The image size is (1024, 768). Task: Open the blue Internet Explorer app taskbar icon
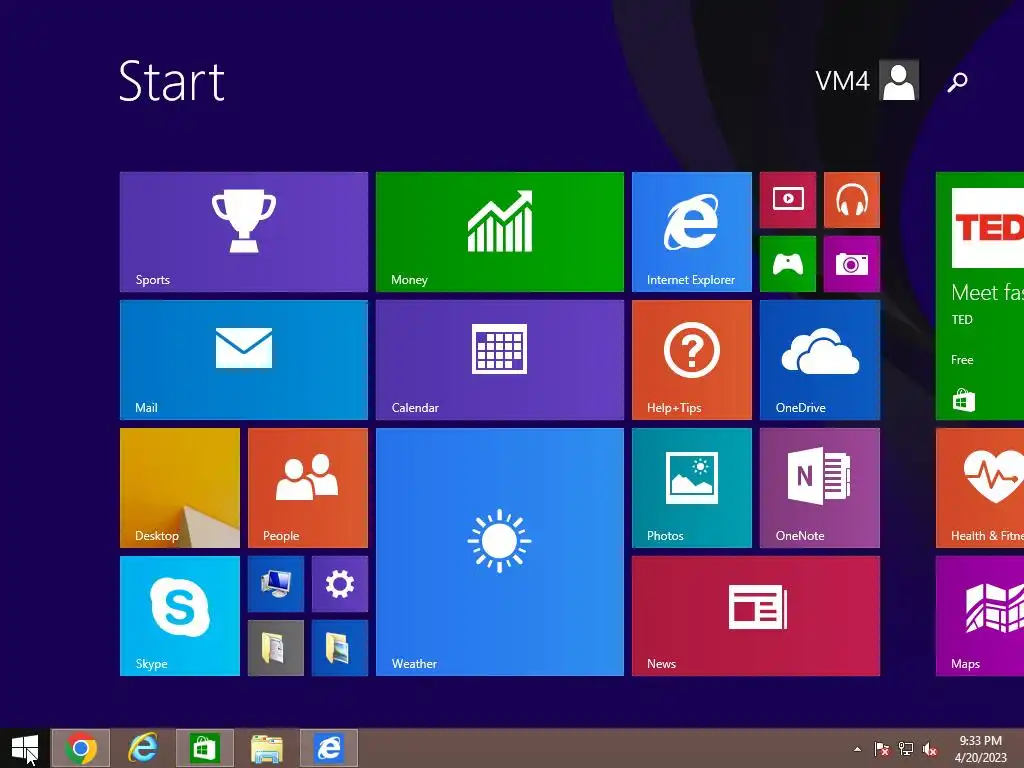pos(328,748)
